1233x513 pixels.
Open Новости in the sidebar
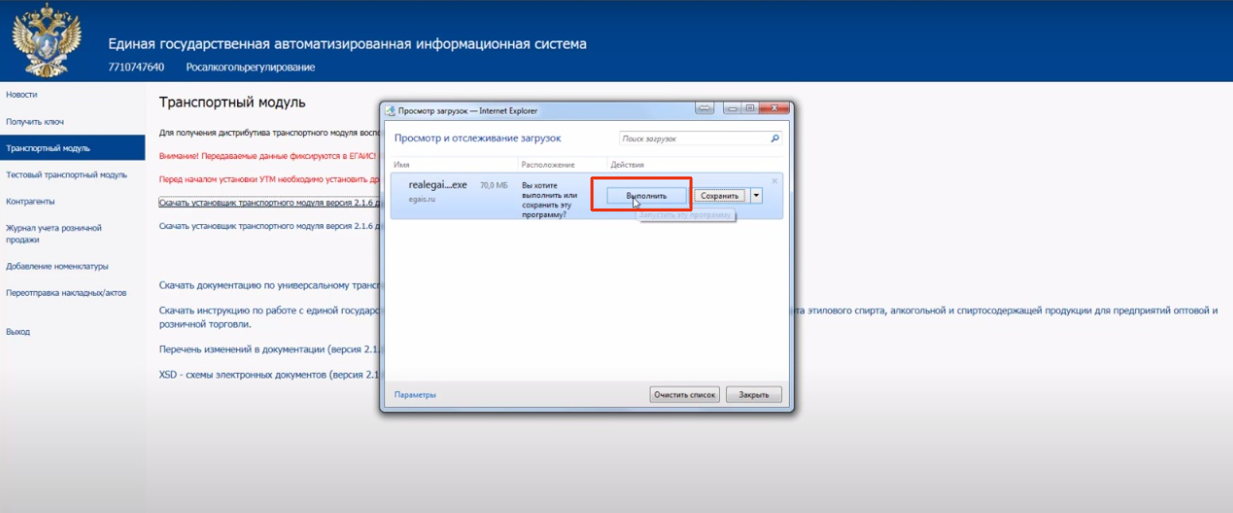pyautogui.click(x=22, y=94)
